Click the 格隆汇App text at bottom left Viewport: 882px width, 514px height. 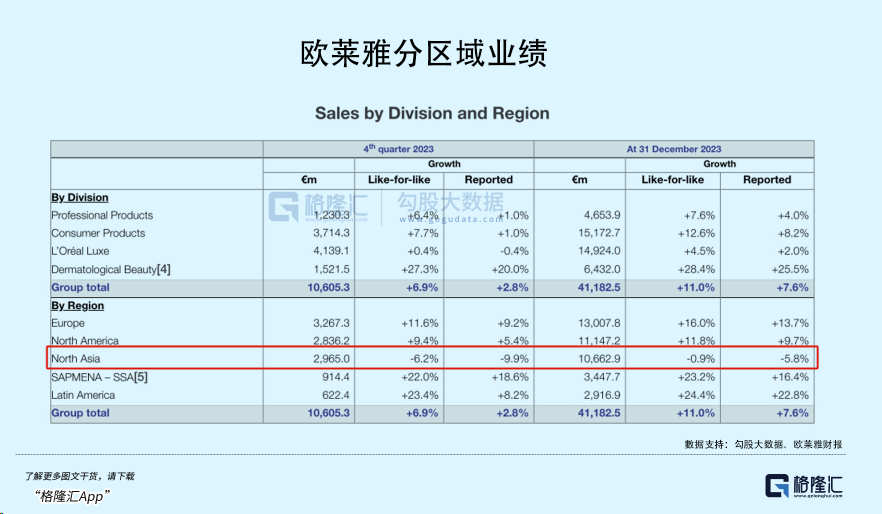(x=71, y=497)
